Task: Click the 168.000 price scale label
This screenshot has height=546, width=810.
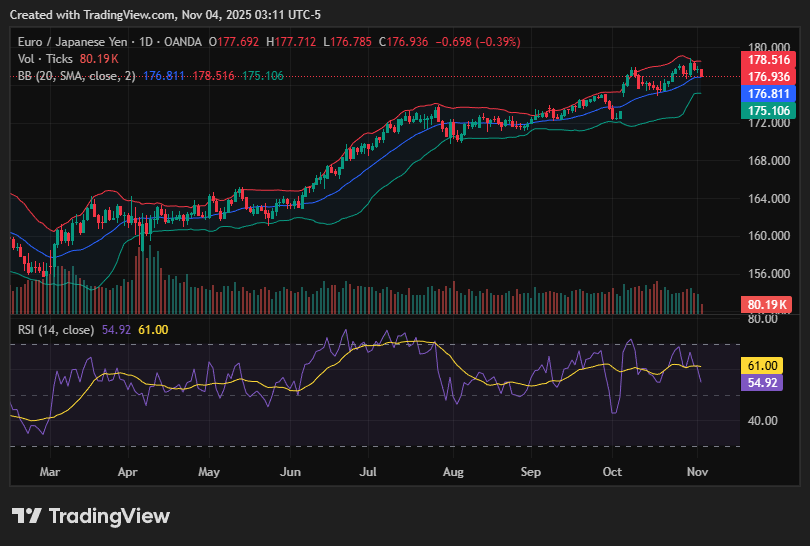Action: 770,161
